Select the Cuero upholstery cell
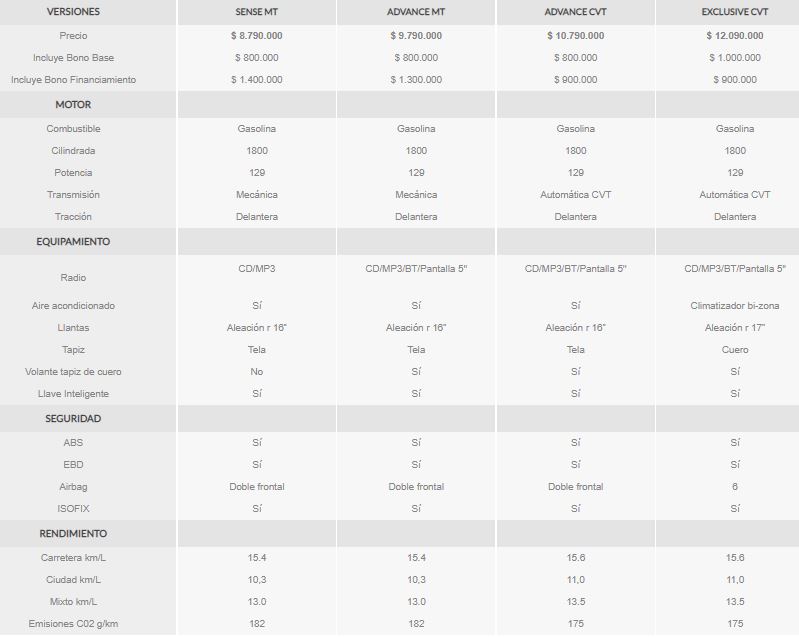This screenshot has width=799, height=637. tap(735, 350)
